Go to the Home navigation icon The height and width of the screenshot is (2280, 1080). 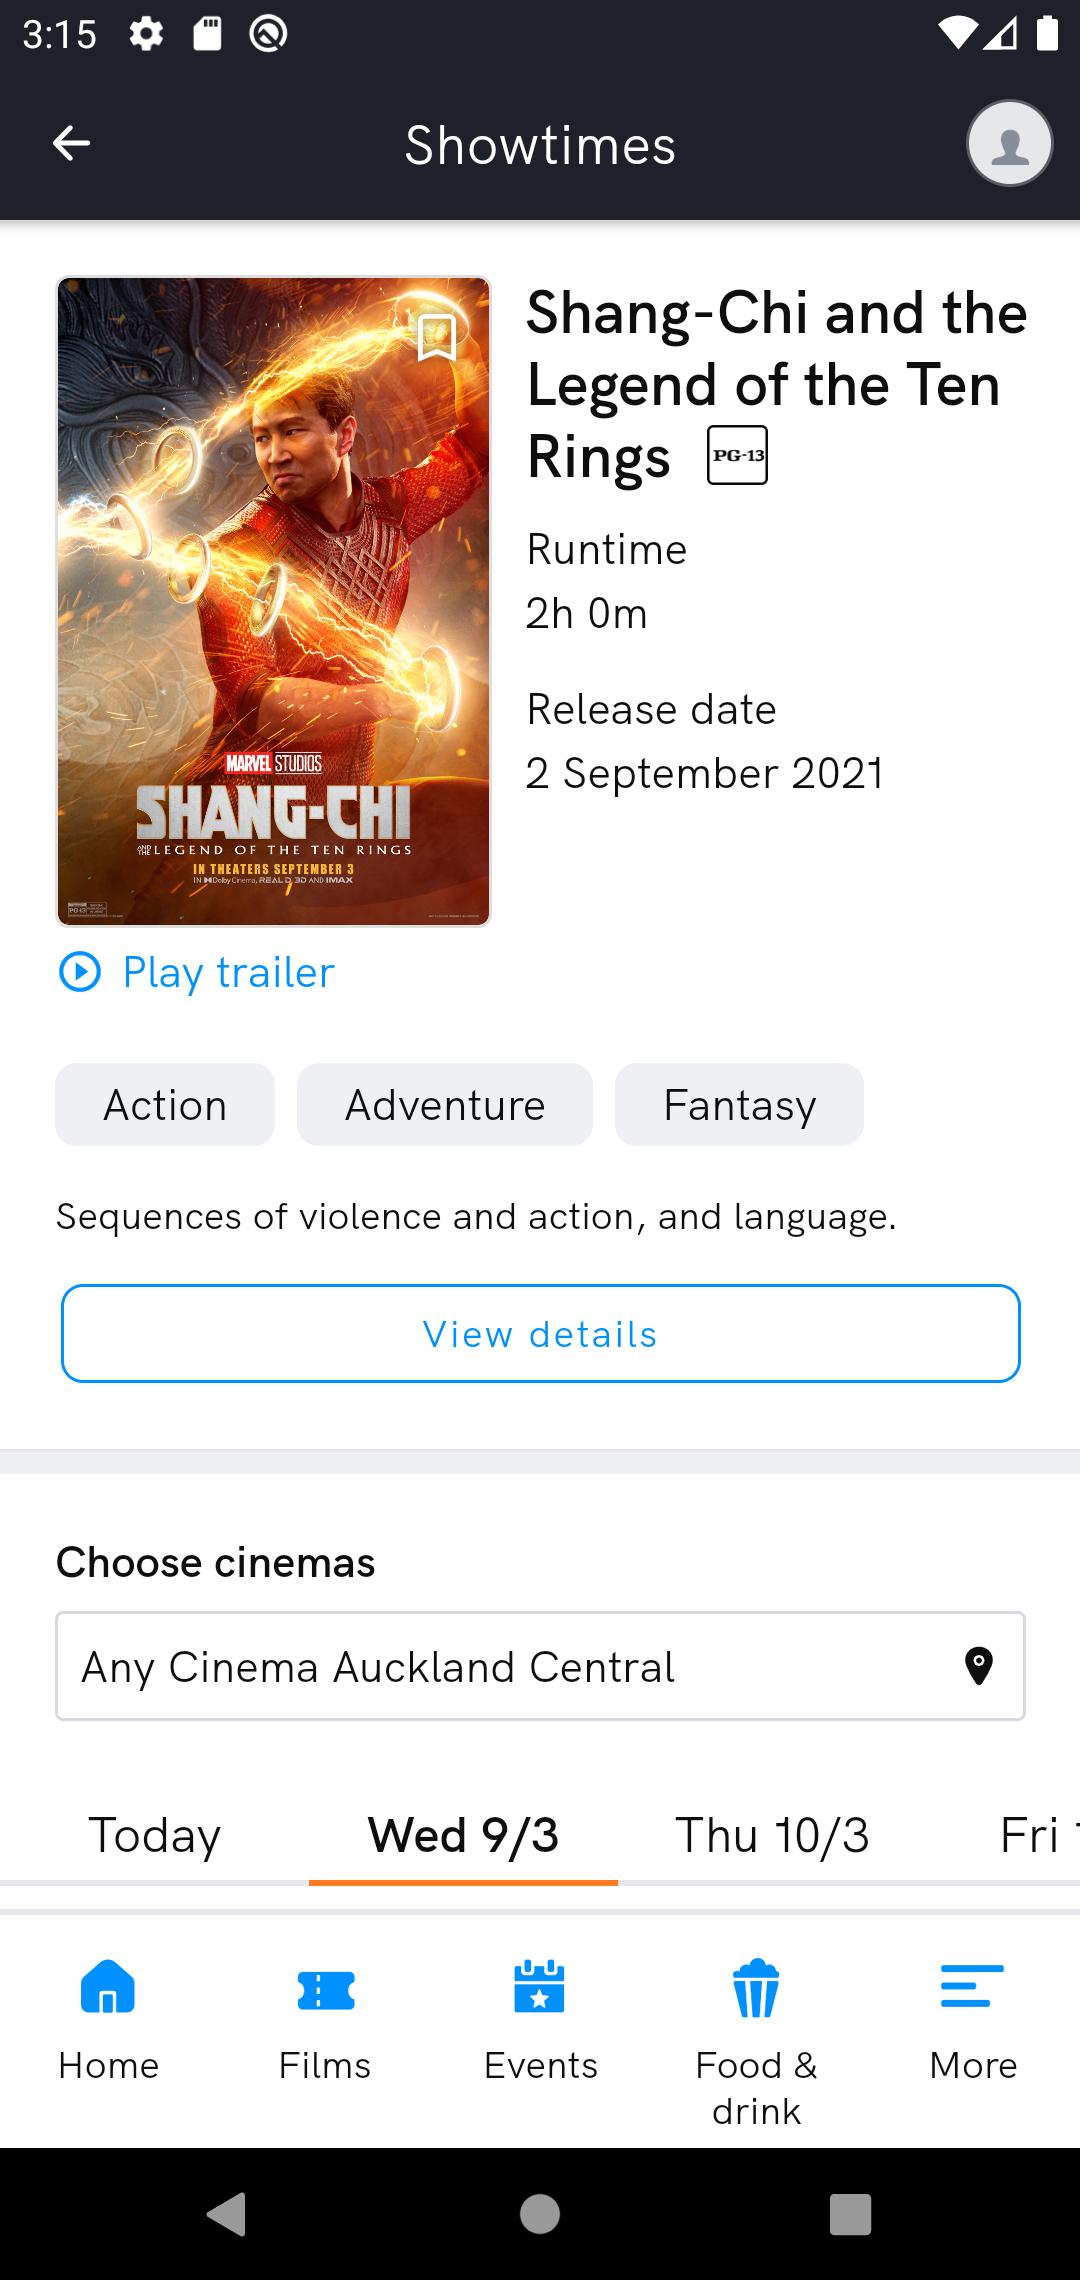pos(108,1988)
